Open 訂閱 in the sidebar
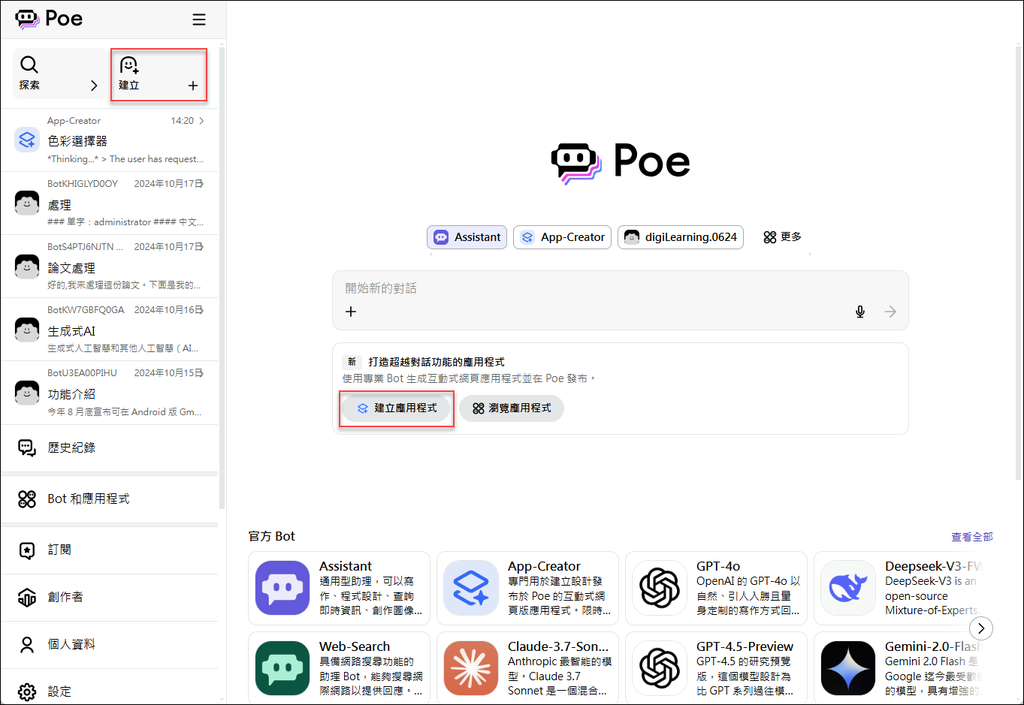1024x705 pixels. tap(110, 550)
